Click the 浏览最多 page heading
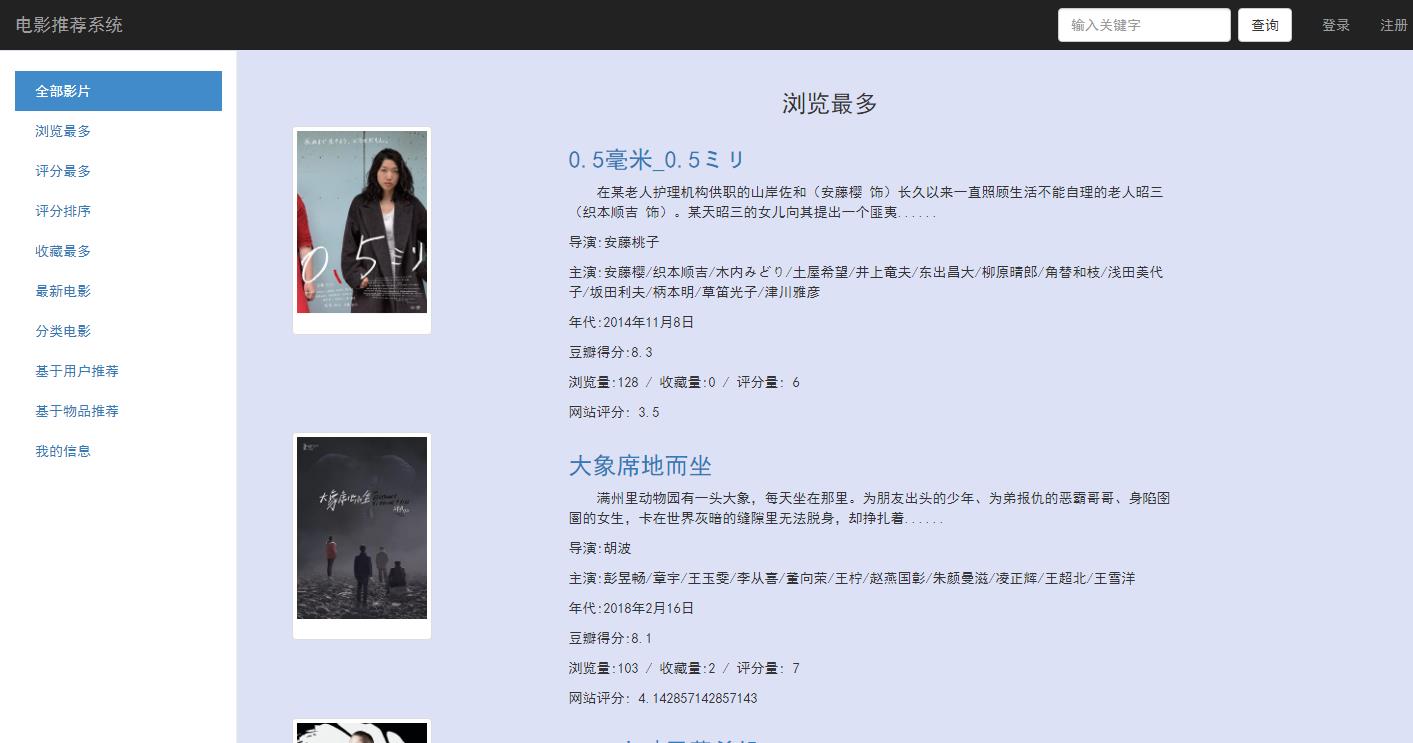Image resolution: width=1413 pixels, height=743 pixels. [830, 104]
